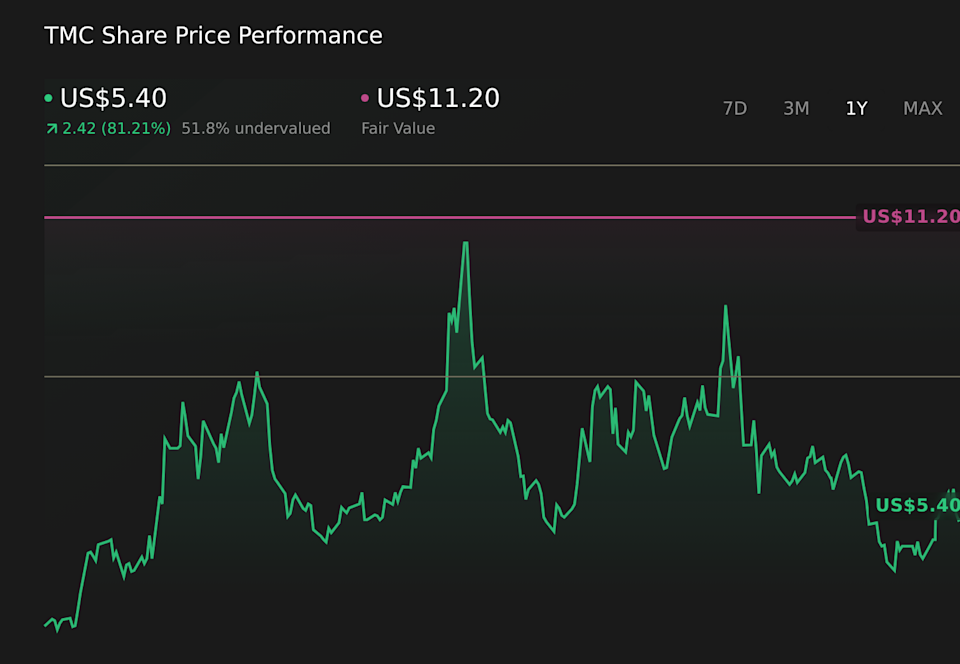960x664 pixels.
Task: Select the 7D time range tab
Action: (x=735, y=108)
